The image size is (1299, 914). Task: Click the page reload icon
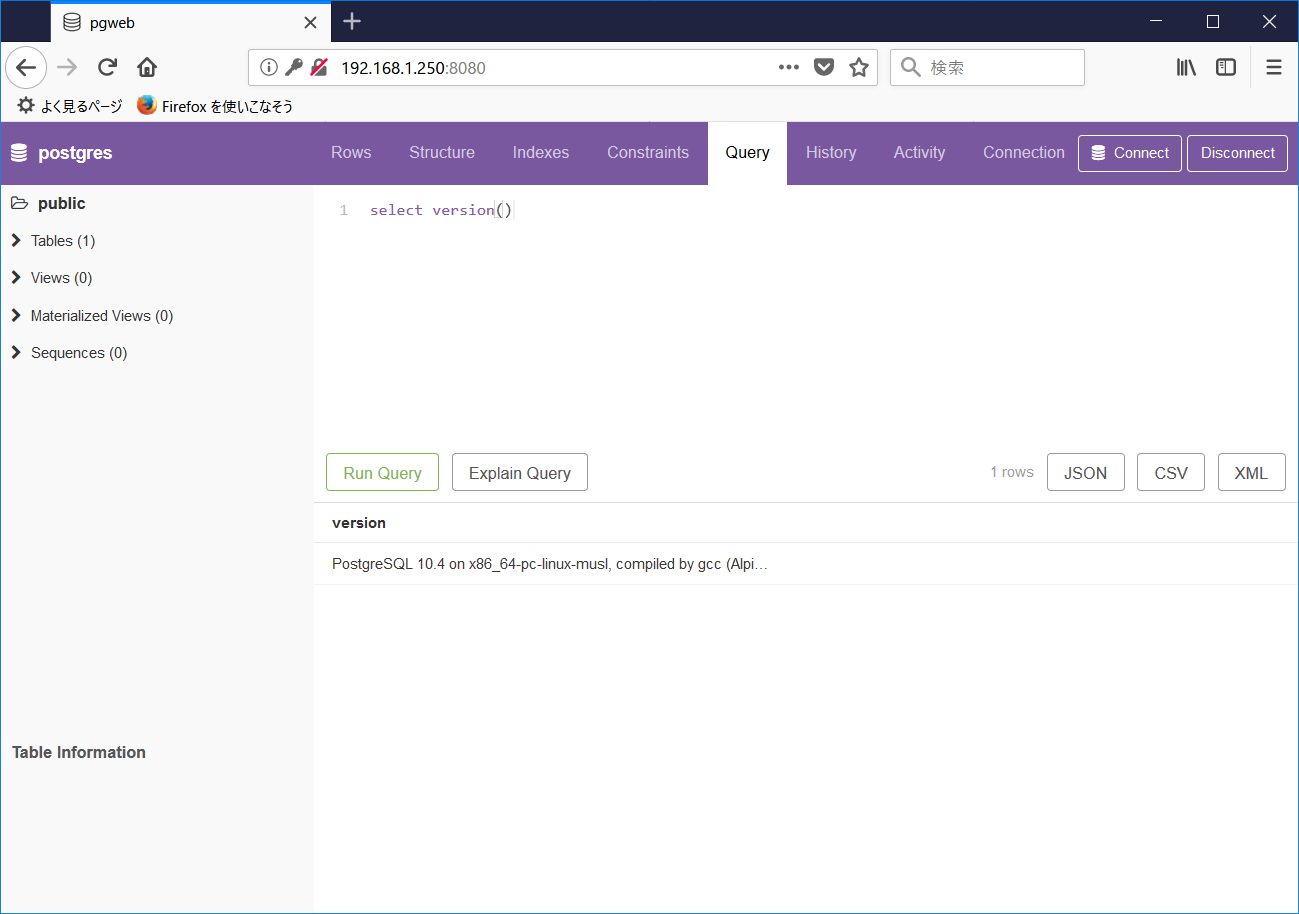(x=107, y=67)
